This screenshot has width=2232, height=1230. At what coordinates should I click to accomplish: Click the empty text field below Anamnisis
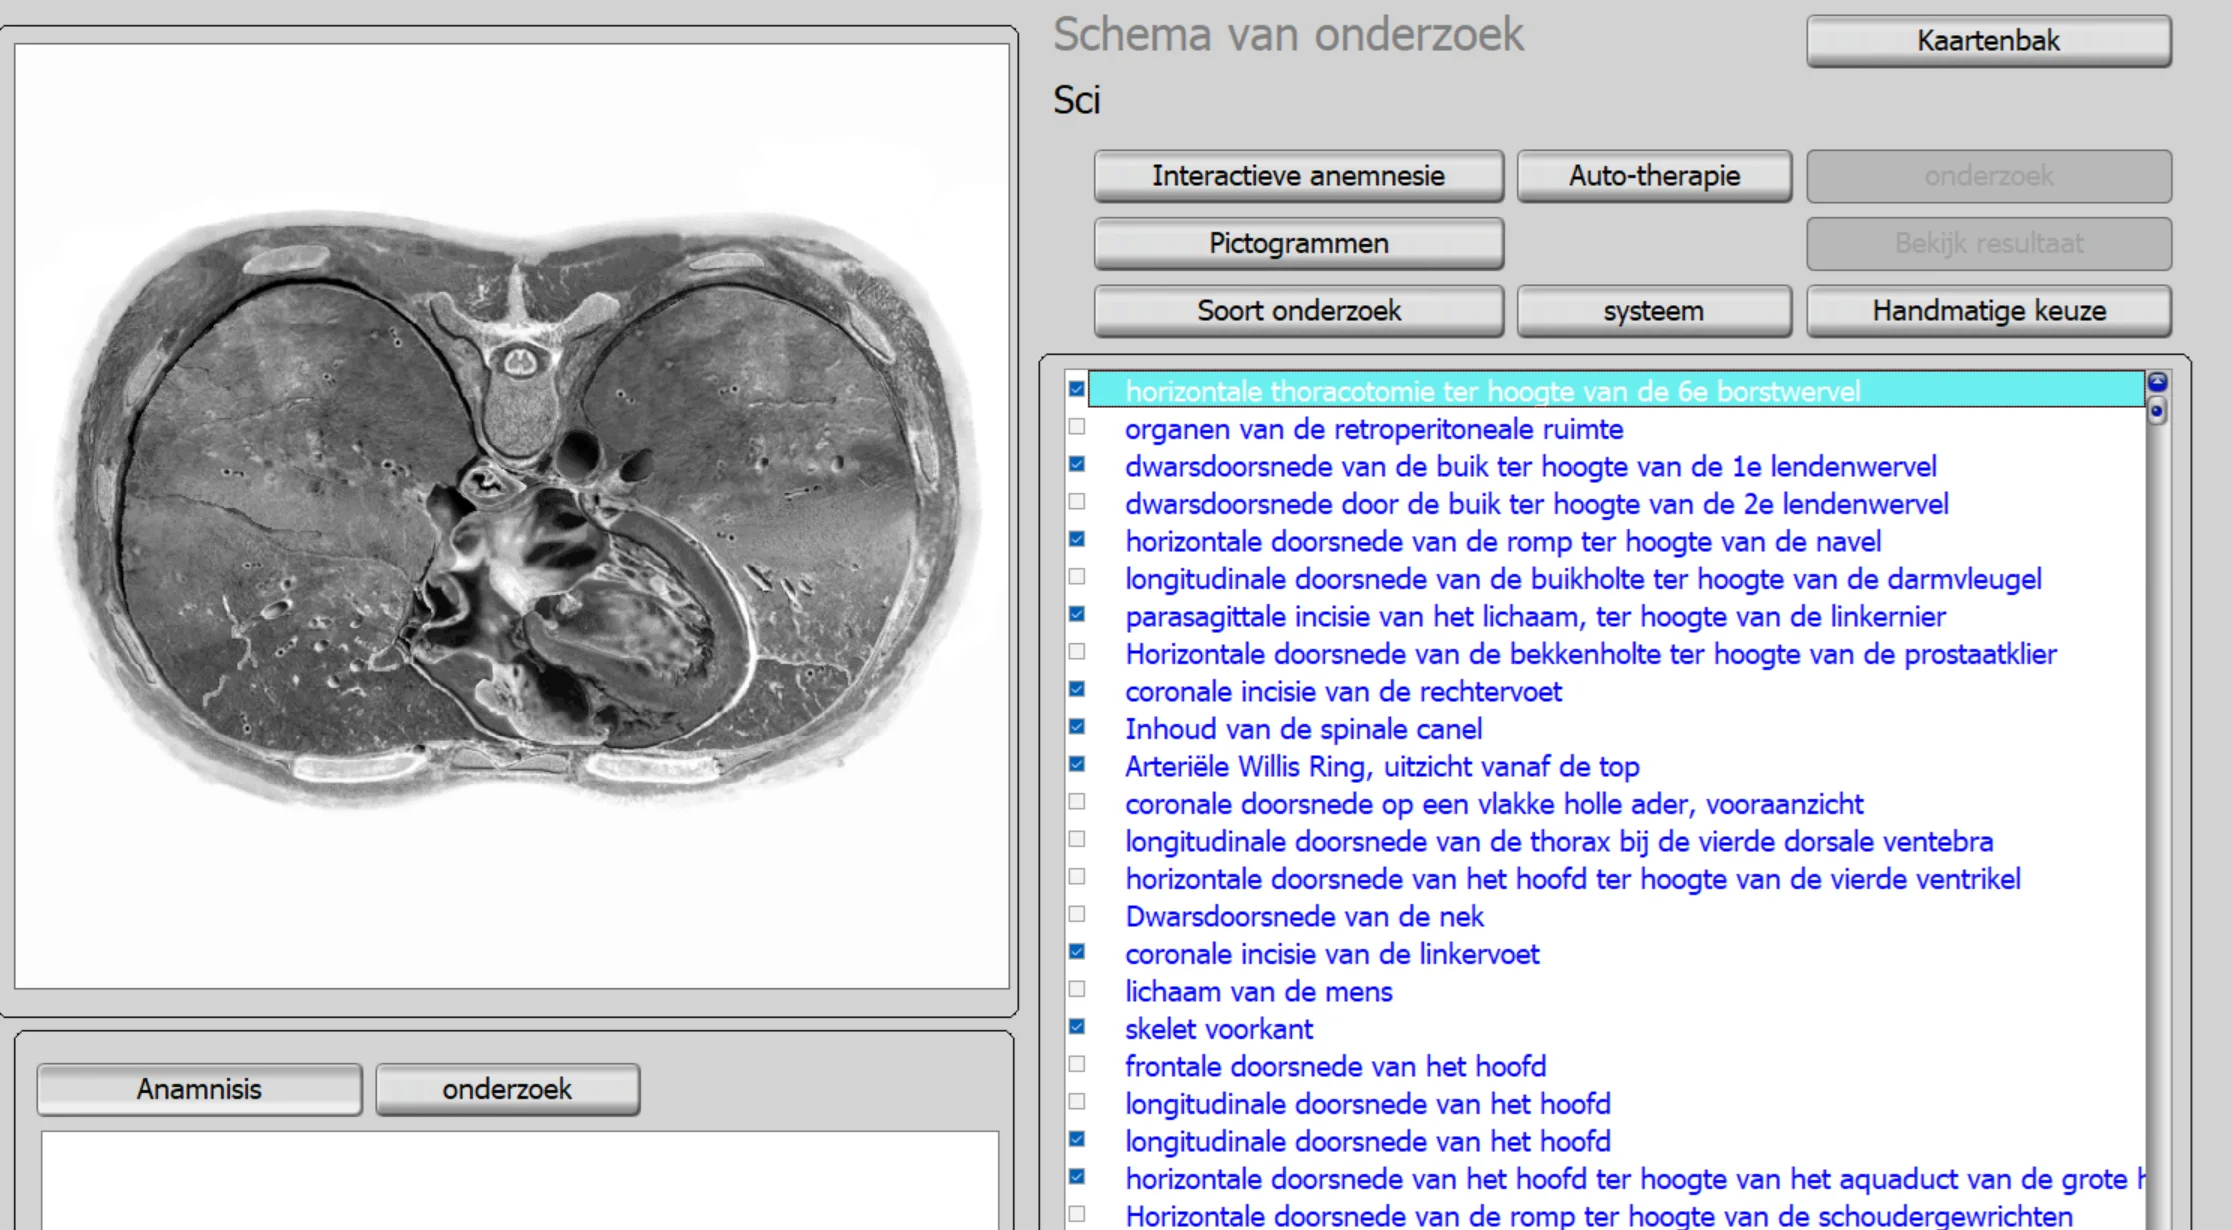(519, 1180)
